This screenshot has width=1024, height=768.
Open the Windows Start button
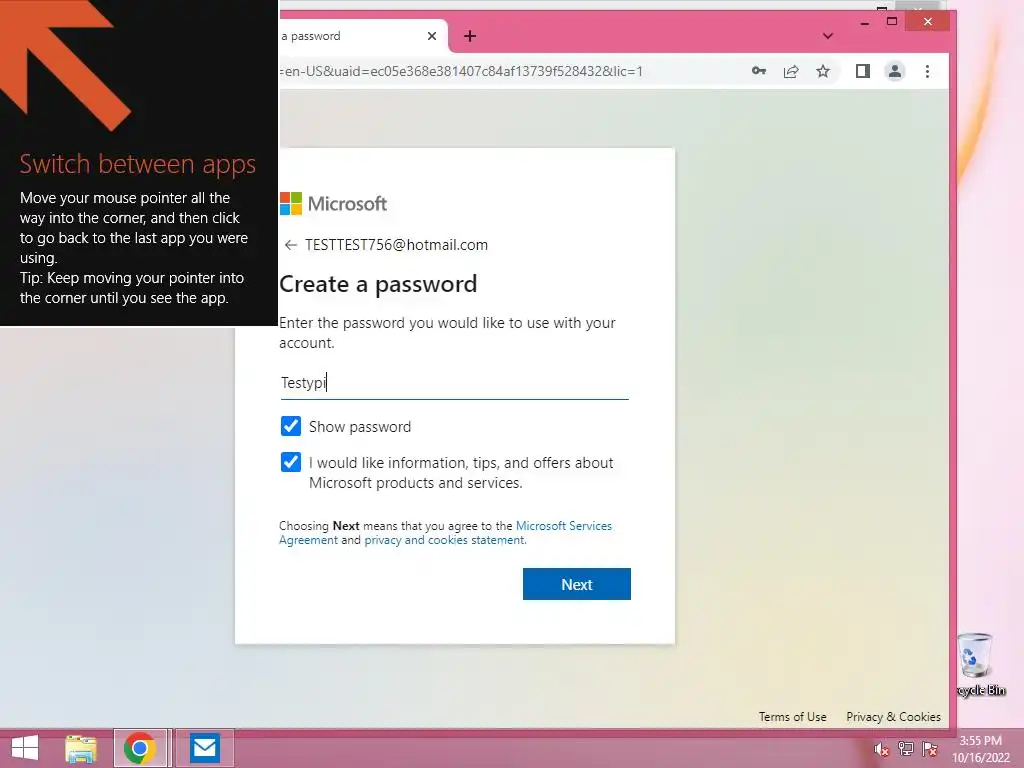click(x=25, y=748)
